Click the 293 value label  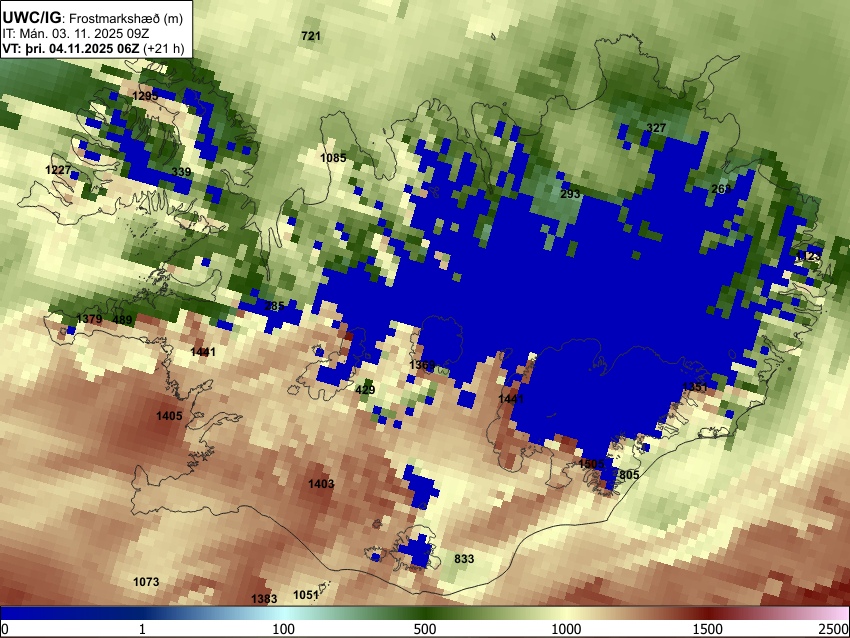point(570,194)
